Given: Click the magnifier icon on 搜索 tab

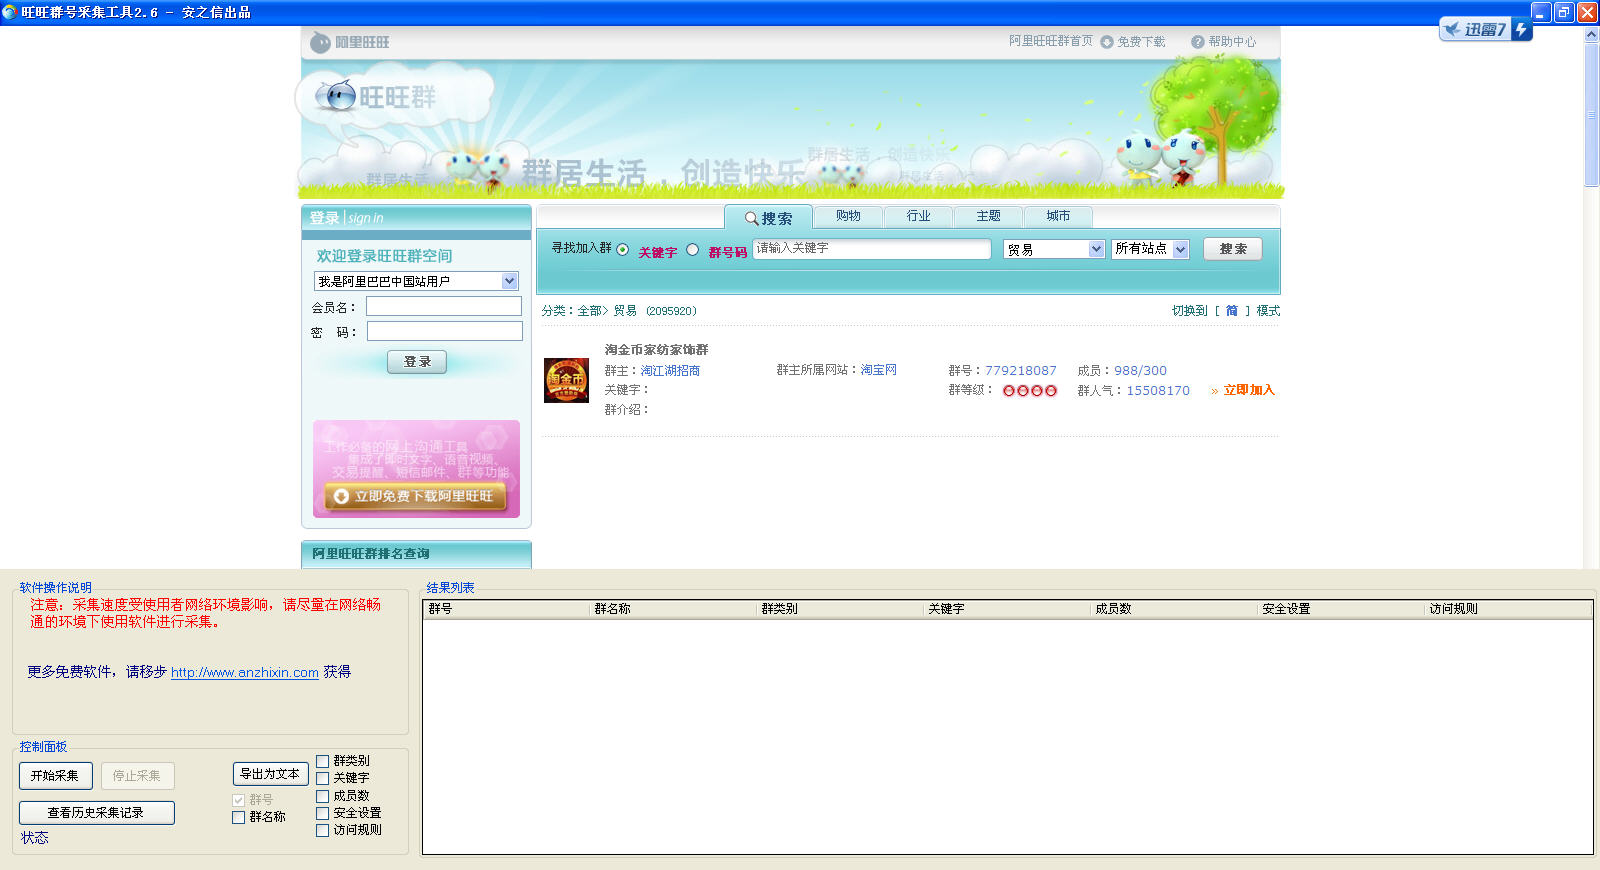Looking at the screenshot, I should (x=751, y=218).
